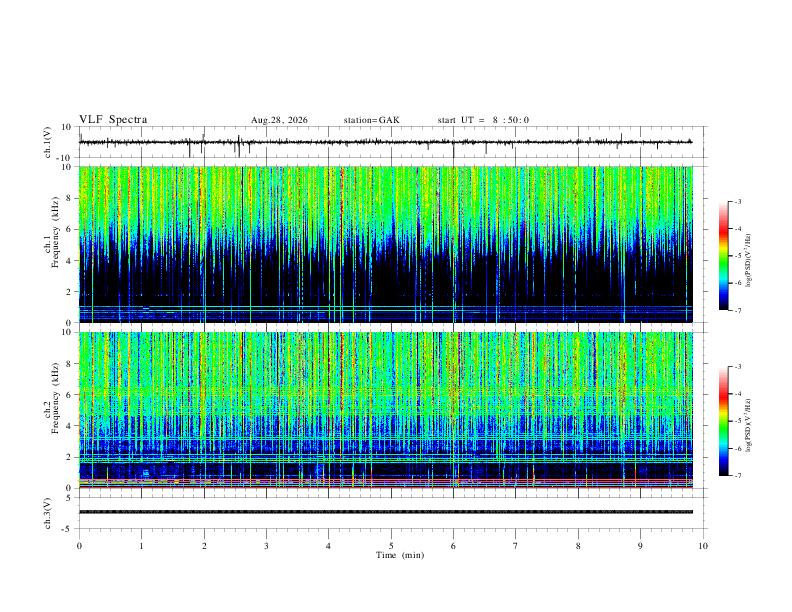Viewport: 792px width, 612px height.
Task: Click the 0 minute tick on time axis
Action: pyautogui.click(x=79, y=546)
